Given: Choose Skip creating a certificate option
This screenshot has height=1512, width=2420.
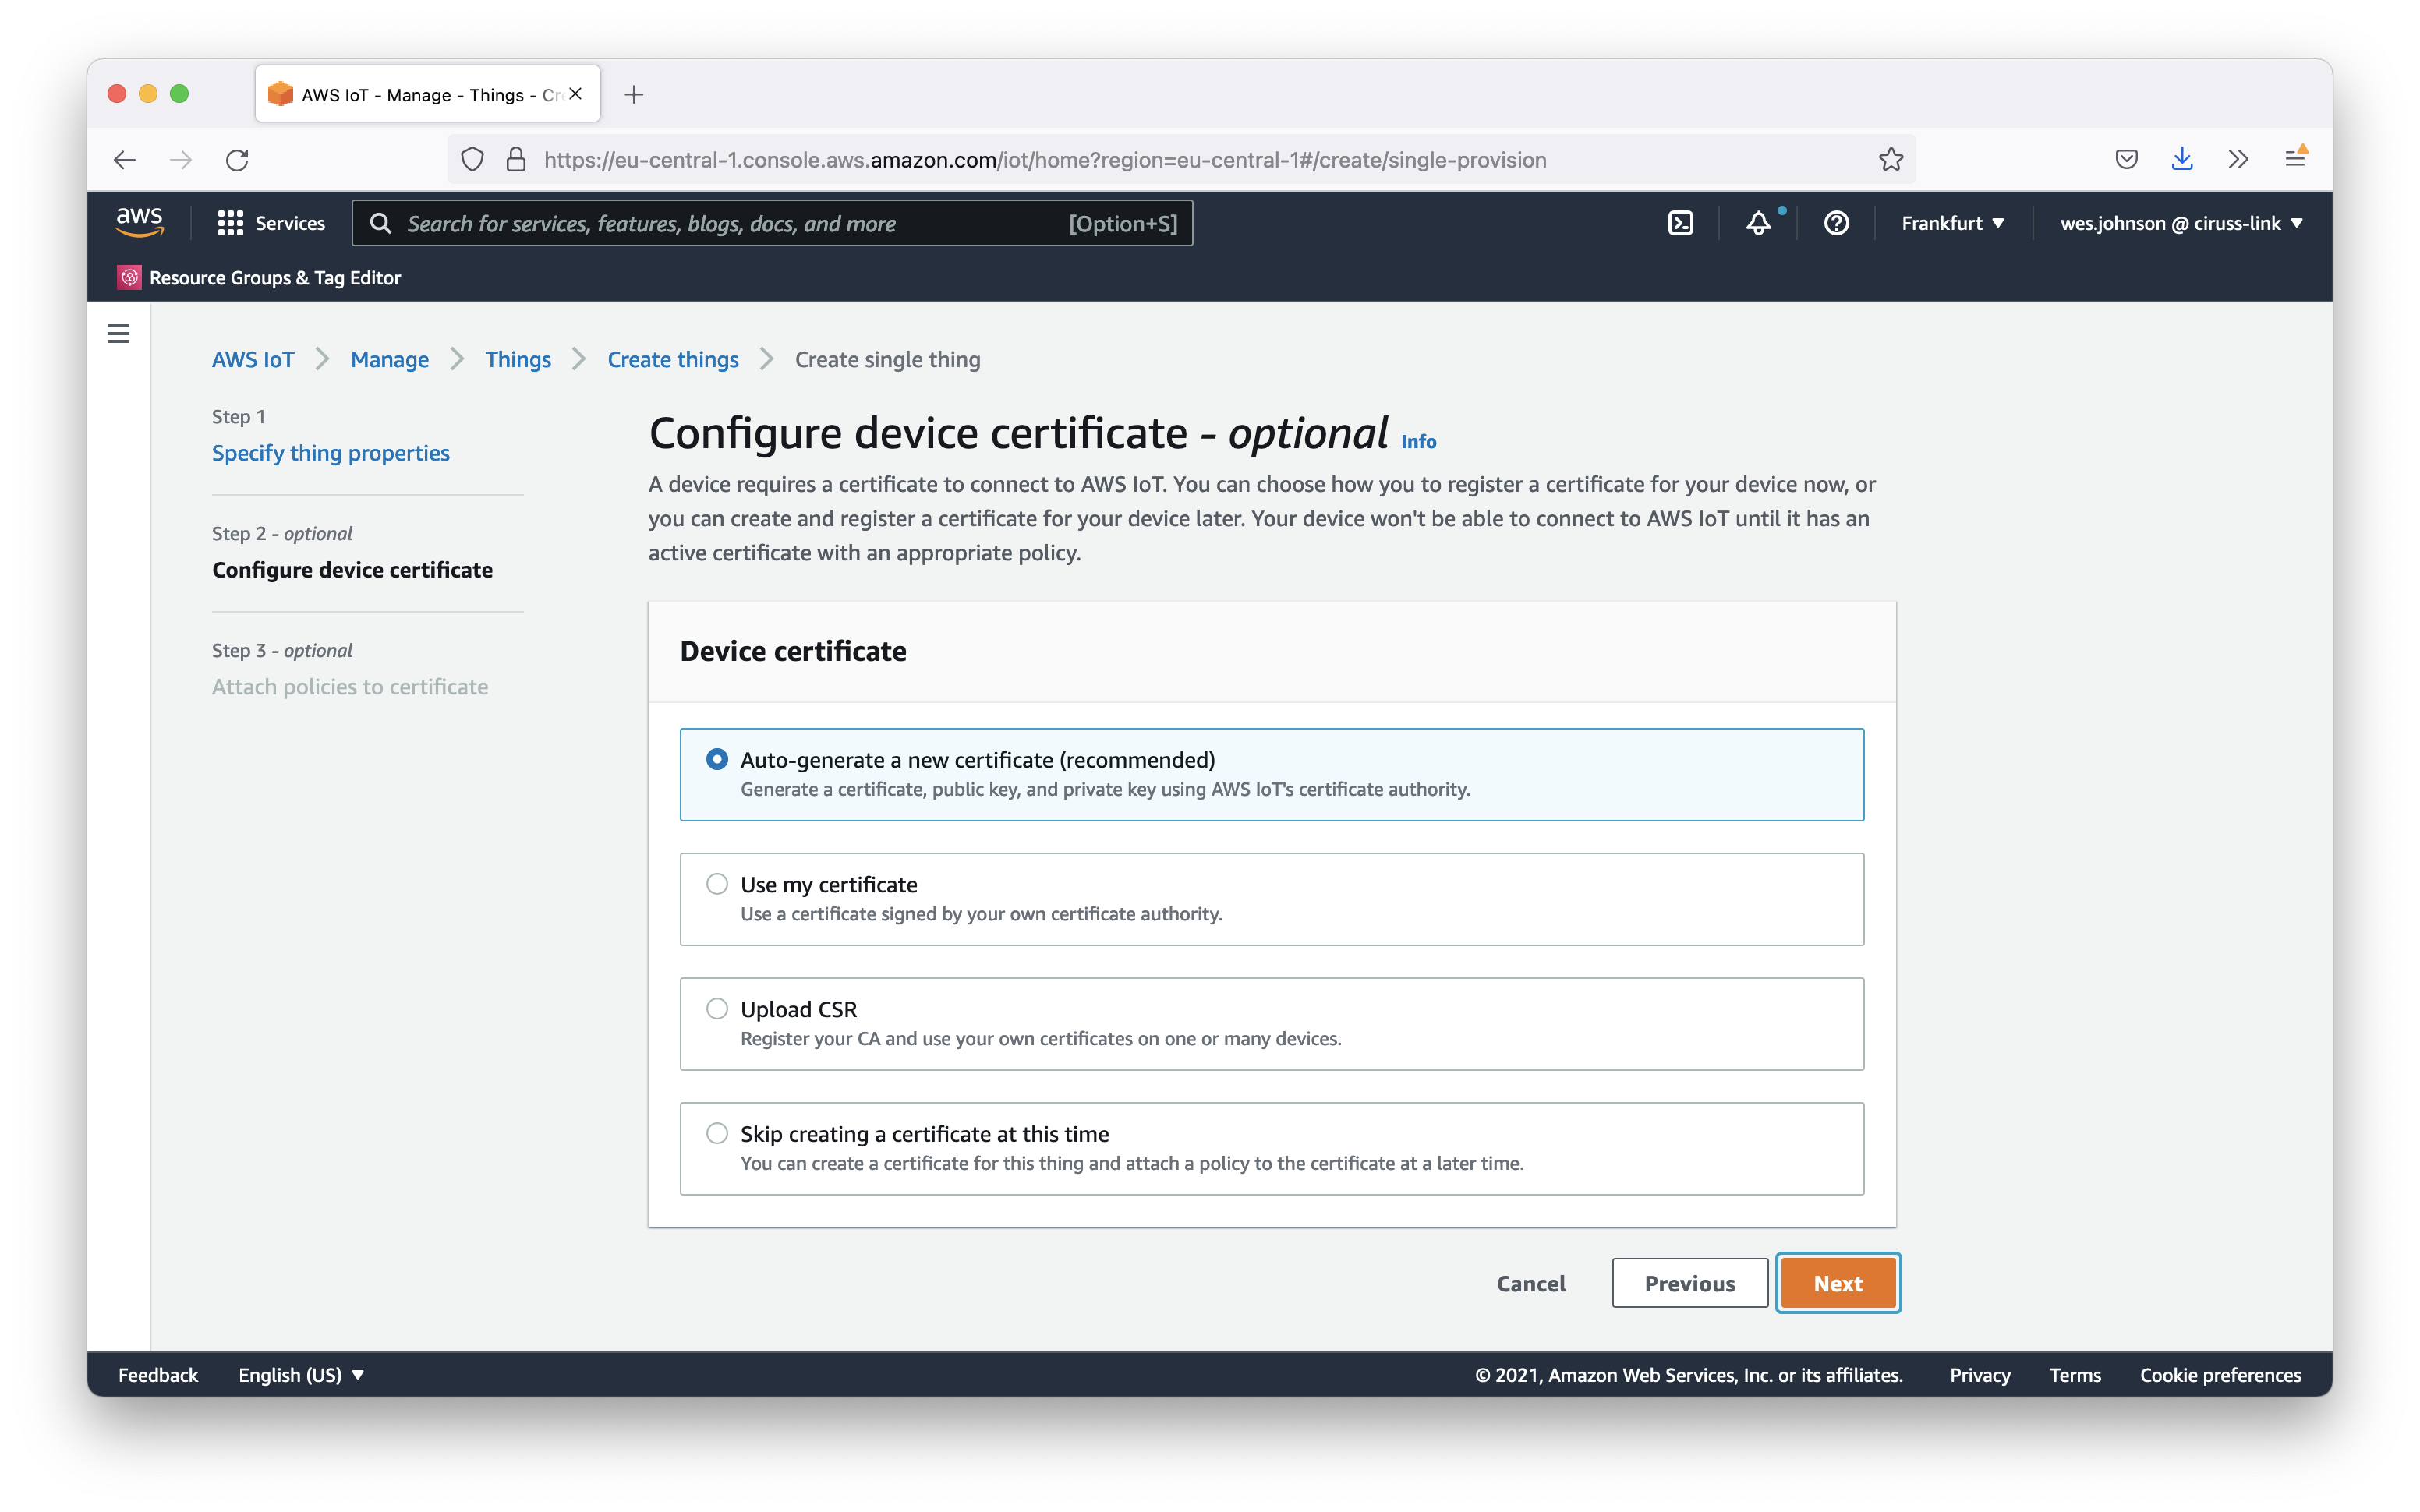Looking at the screenshot, I should (717, 1133).
